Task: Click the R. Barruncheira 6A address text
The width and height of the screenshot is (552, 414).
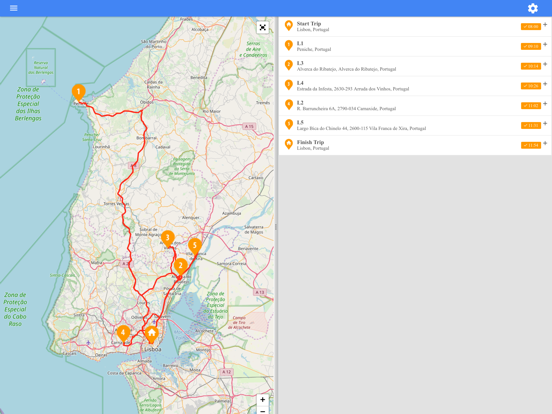Action: [x=346, y=108]
